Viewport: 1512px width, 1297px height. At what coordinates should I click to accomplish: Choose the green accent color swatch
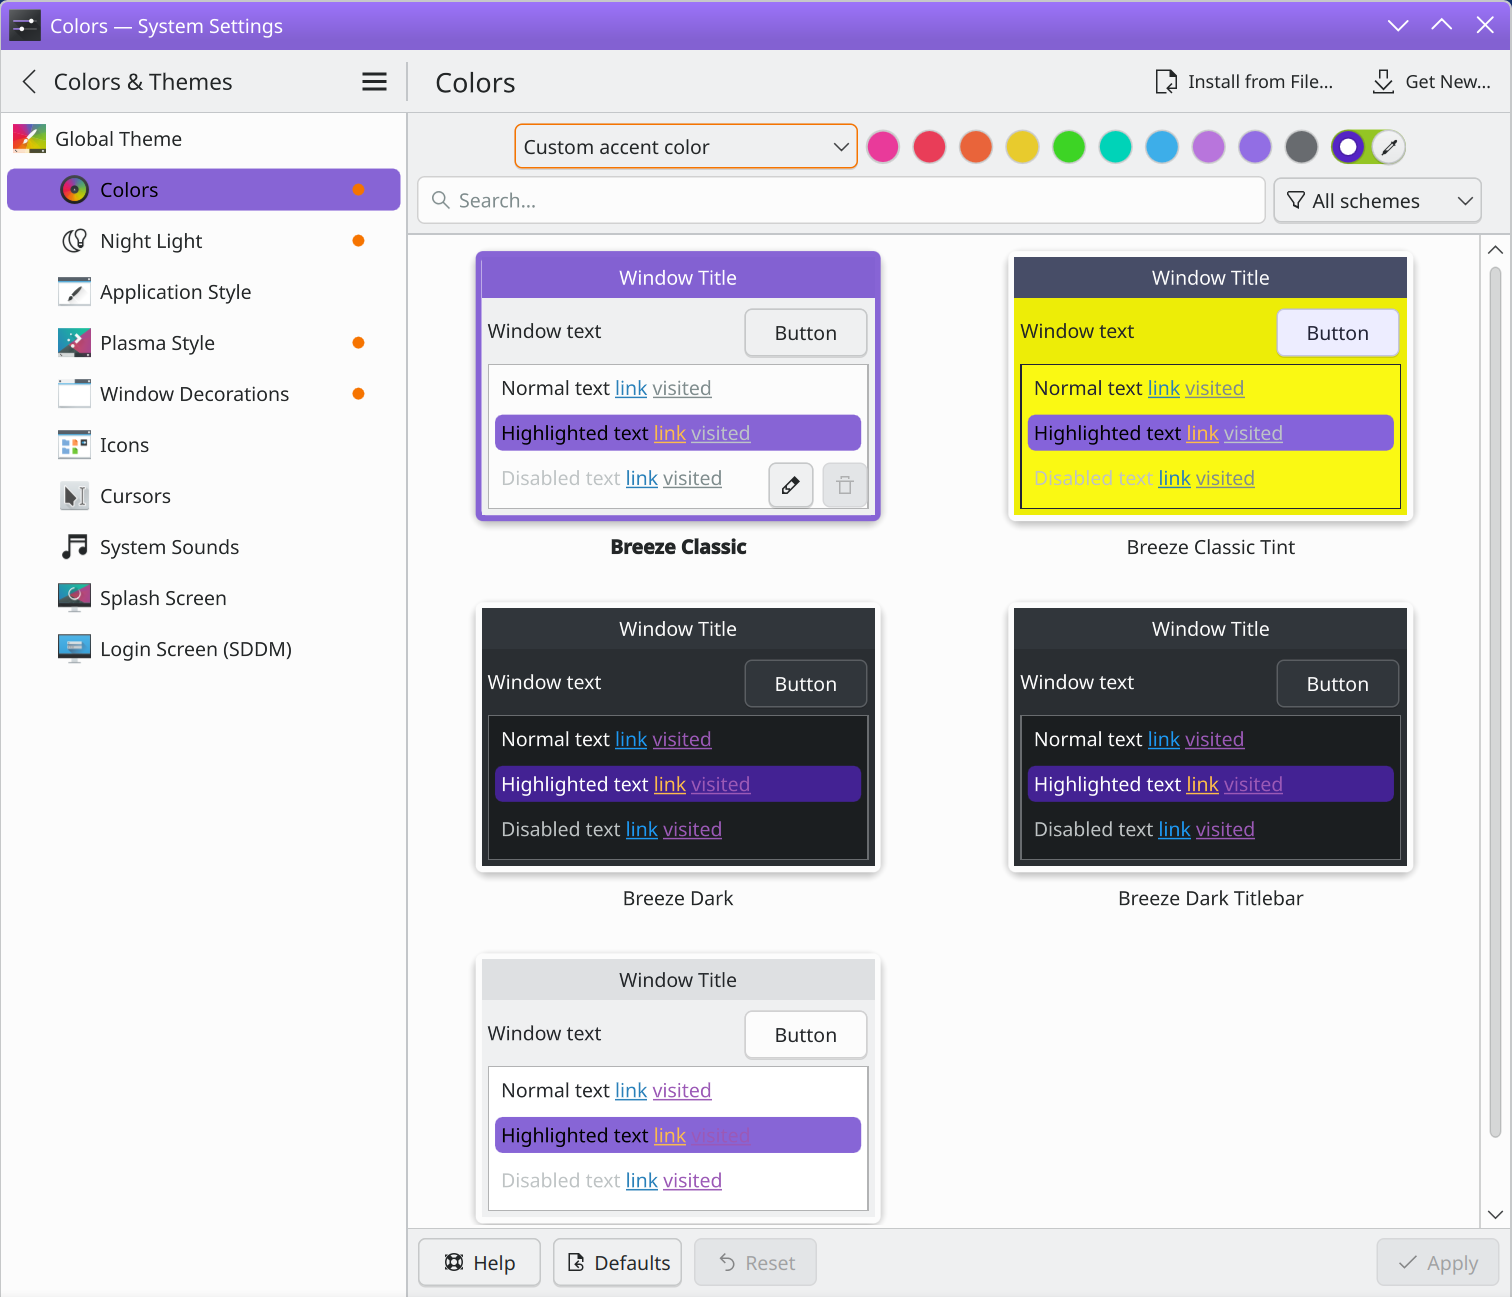1069,147
